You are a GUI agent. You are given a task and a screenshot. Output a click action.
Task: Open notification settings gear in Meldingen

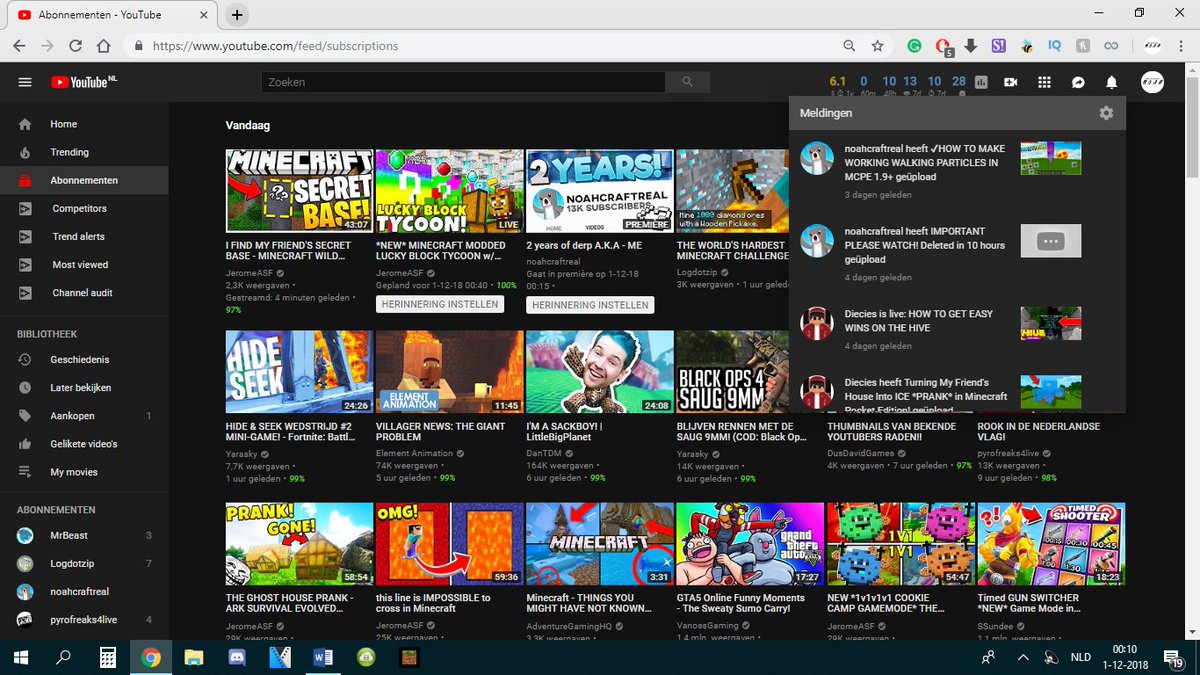click(x=1106, y=113)
